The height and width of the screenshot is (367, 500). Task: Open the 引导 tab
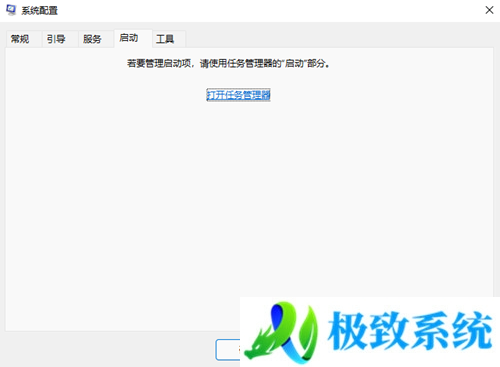59,39
